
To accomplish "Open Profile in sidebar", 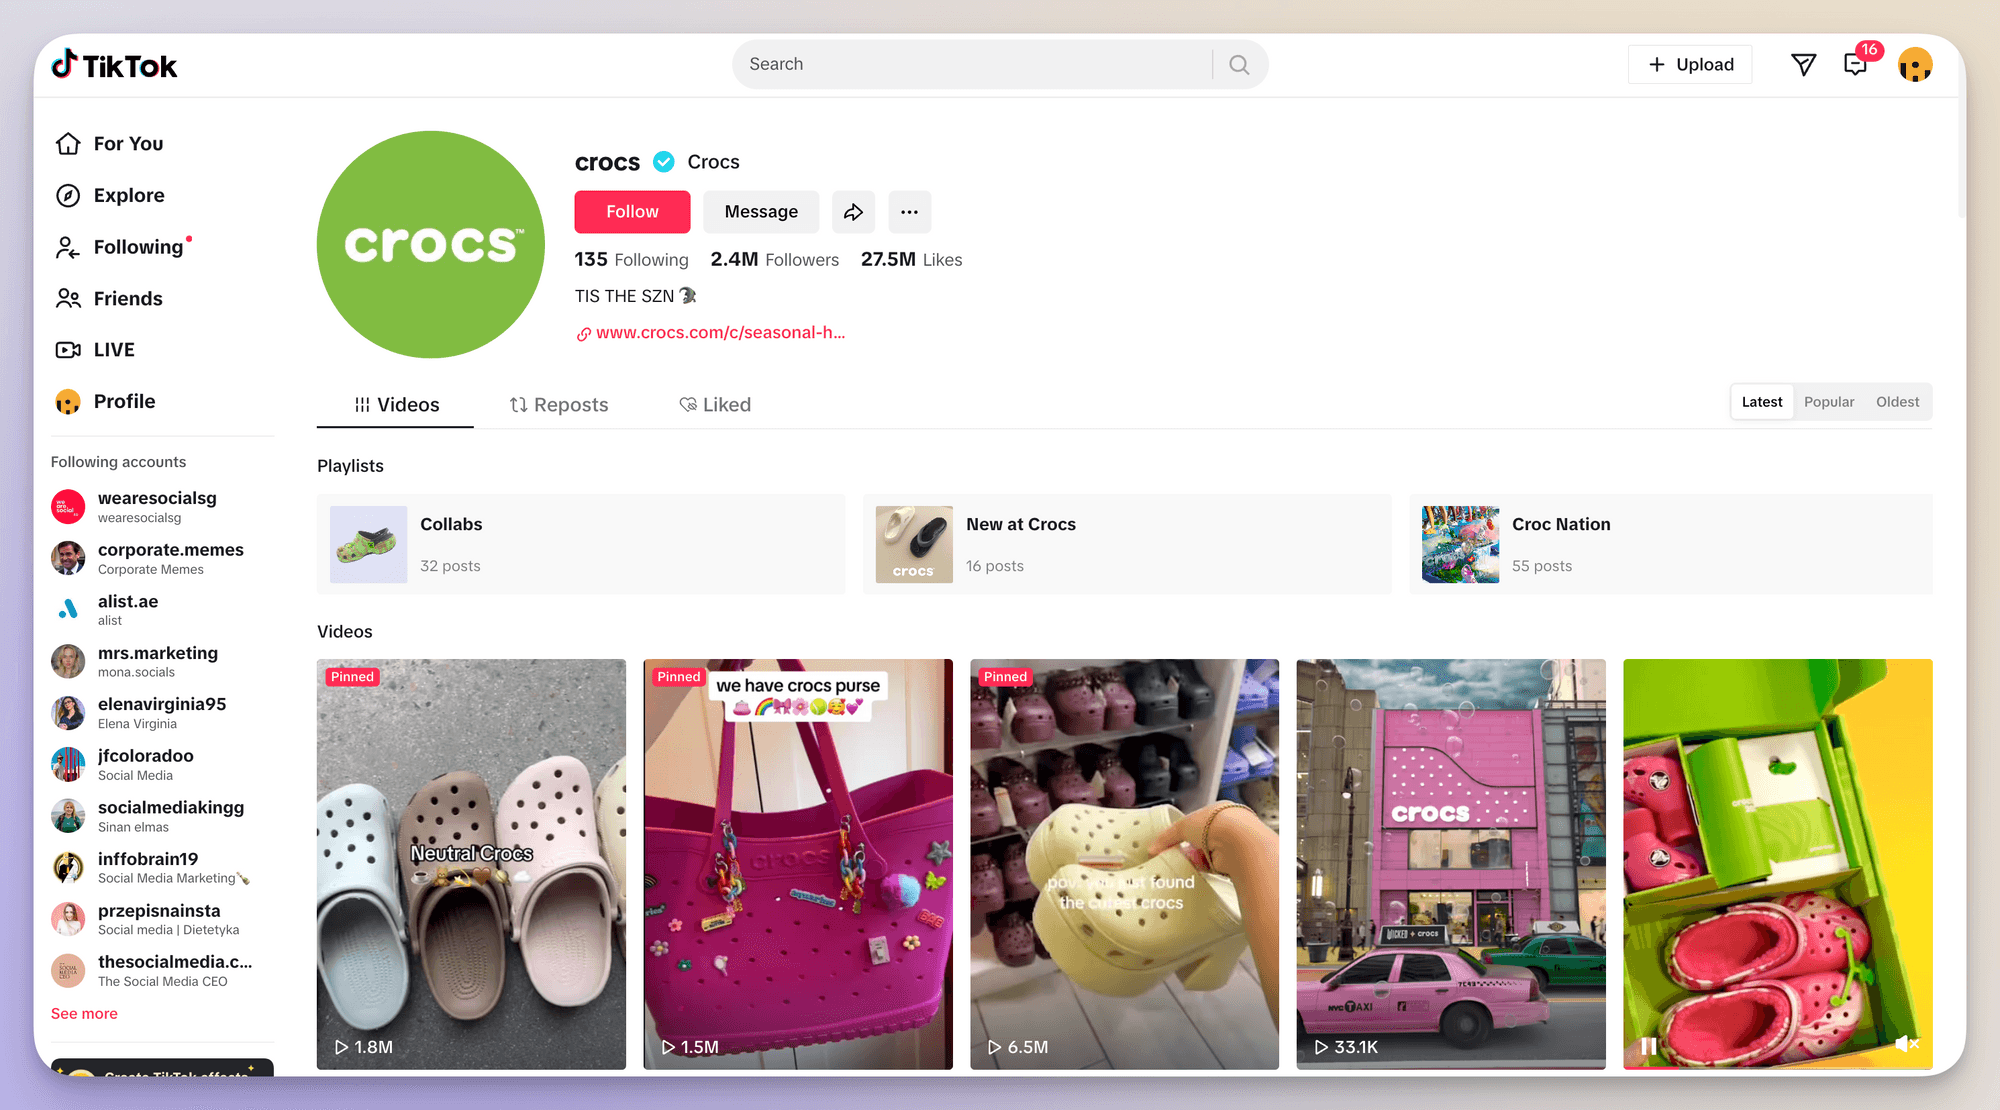I will pos(106,402).
